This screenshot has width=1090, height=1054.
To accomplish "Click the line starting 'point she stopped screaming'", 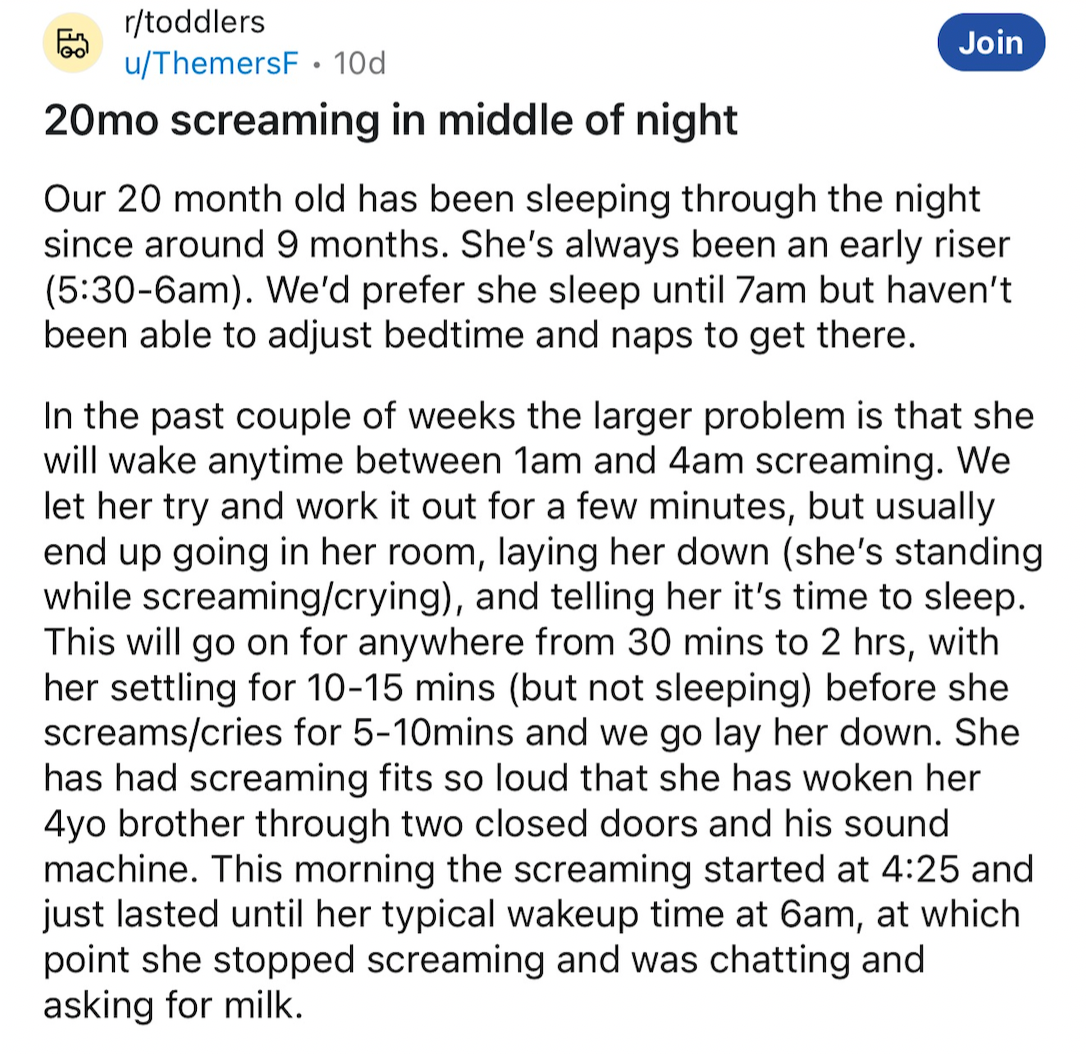I will pyautogui.click(x=484, y=960).
